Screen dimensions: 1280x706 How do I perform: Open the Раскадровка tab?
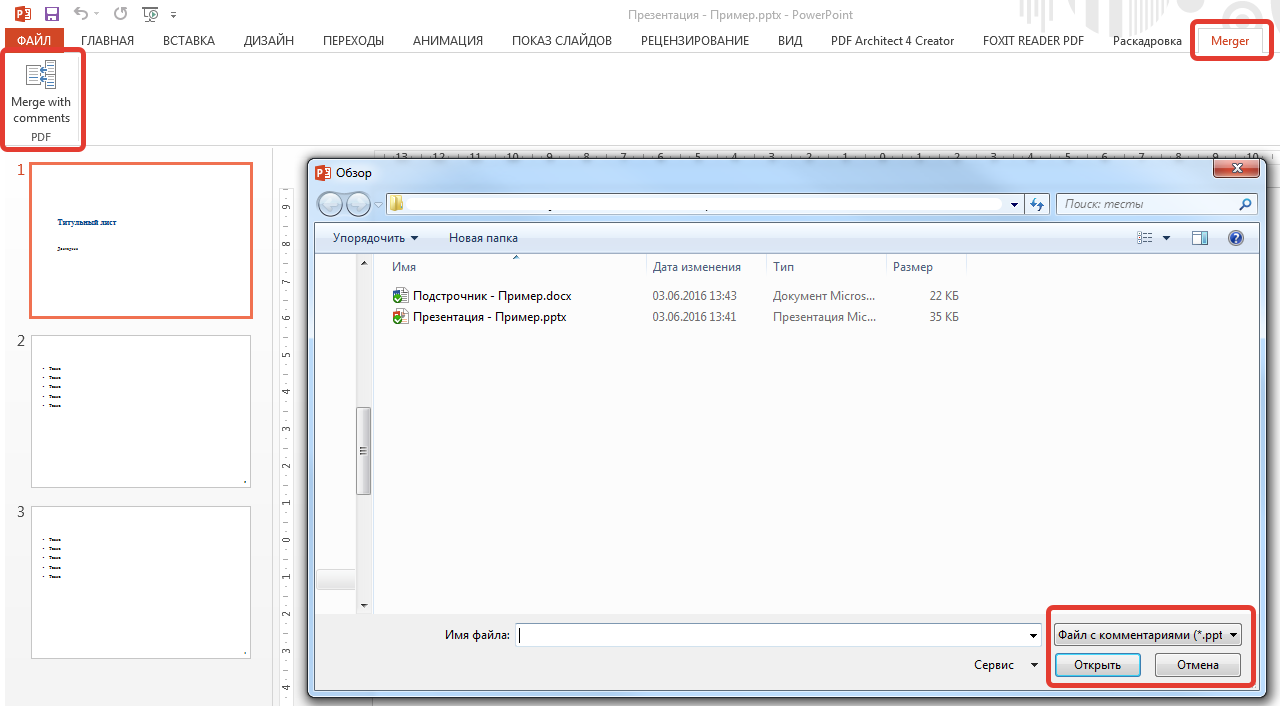[x=1147, y=41]
